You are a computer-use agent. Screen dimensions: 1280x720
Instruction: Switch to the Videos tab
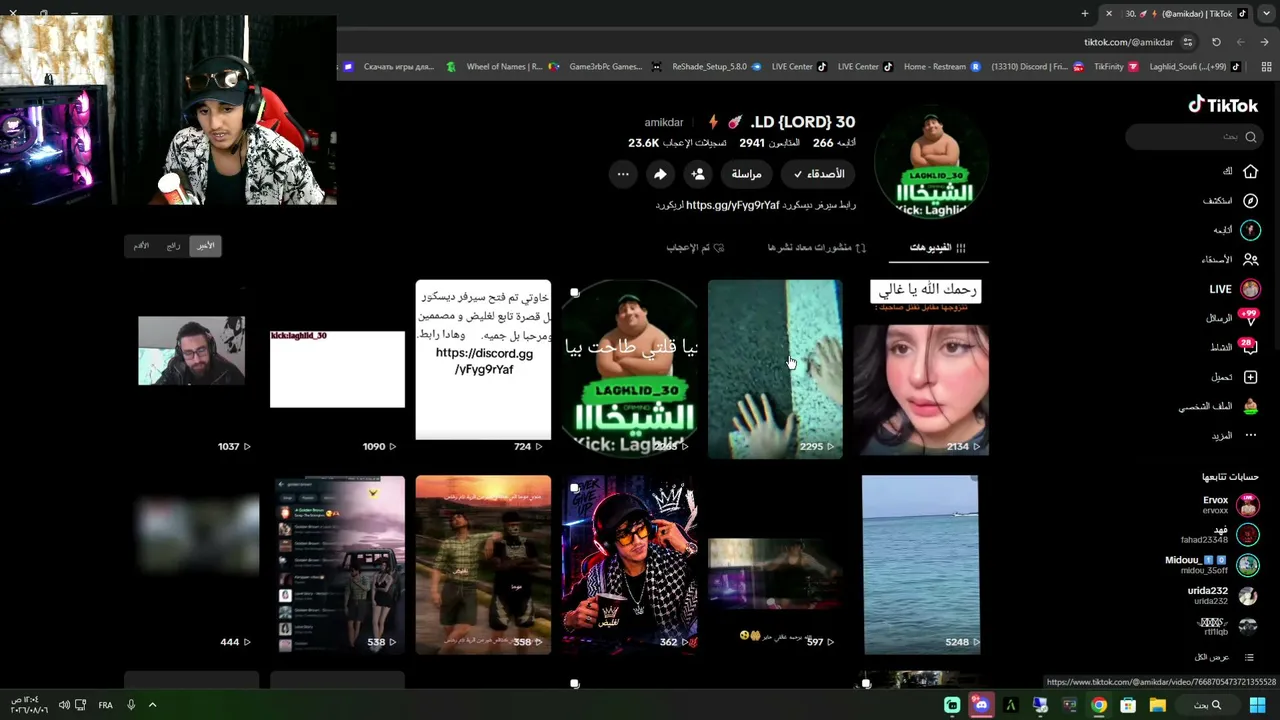coord(937,248)
